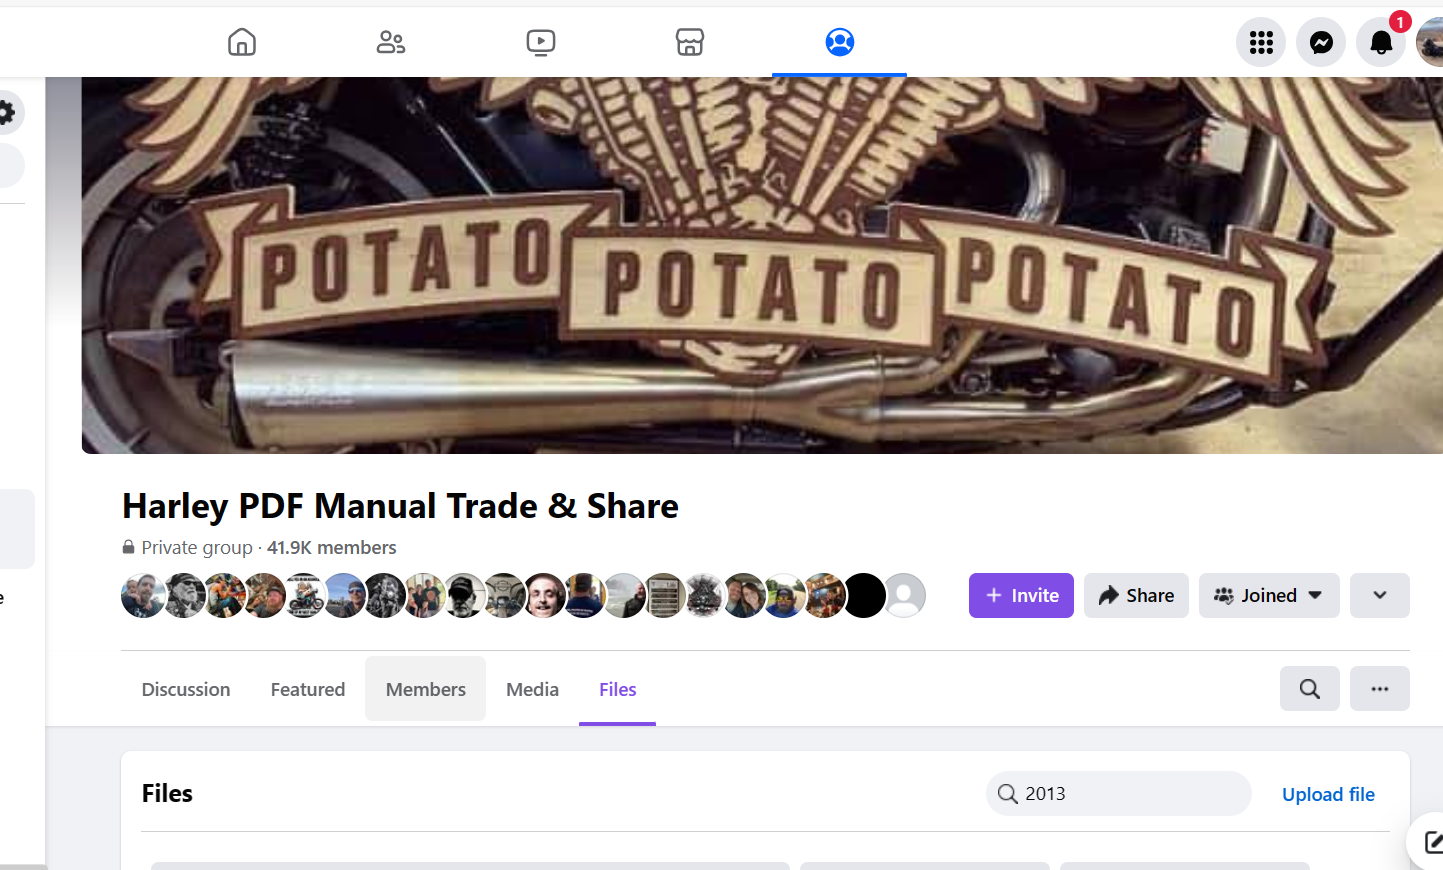The image size is (1443, 870).
Task: Open the Marketplace storefront icon
Action: coord(690,42)
